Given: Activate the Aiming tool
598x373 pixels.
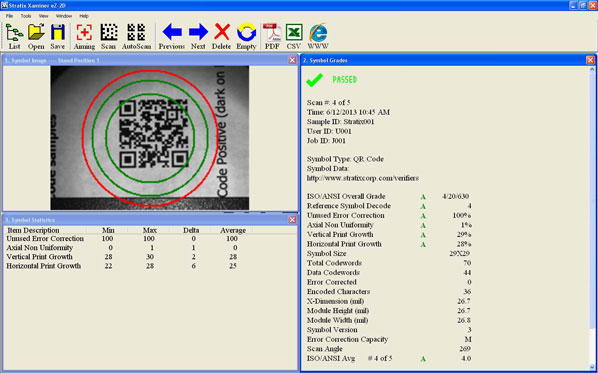Looking at the screenshot, I should click(84, 36).
